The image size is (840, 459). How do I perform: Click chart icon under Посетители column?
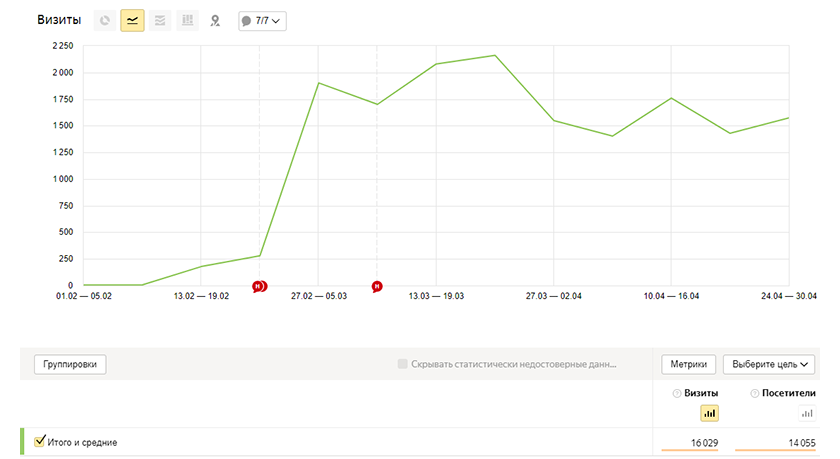[807, 413]
